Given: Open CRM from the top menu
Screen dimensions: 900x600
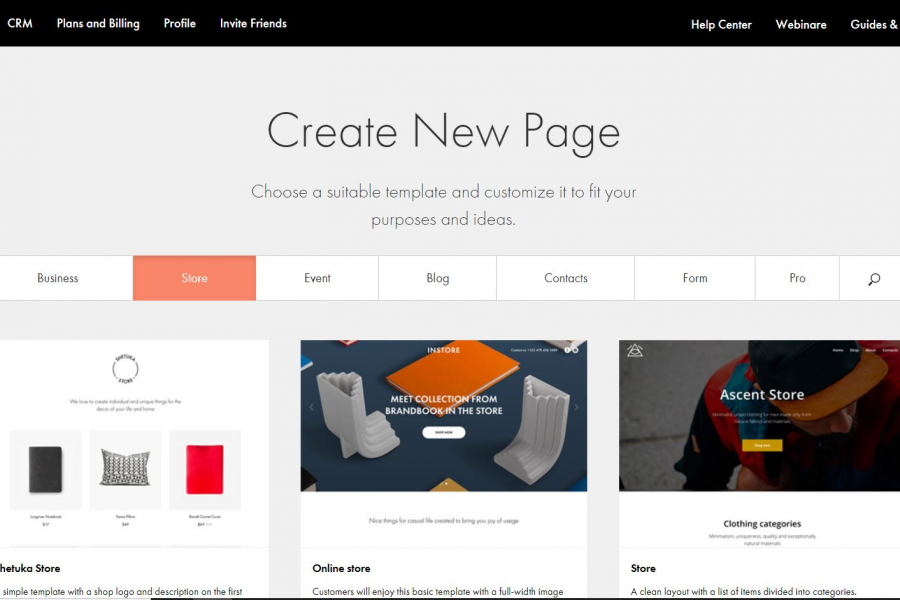Looking at the screenshot, I should pyautogui.click(x=20, y=24).
